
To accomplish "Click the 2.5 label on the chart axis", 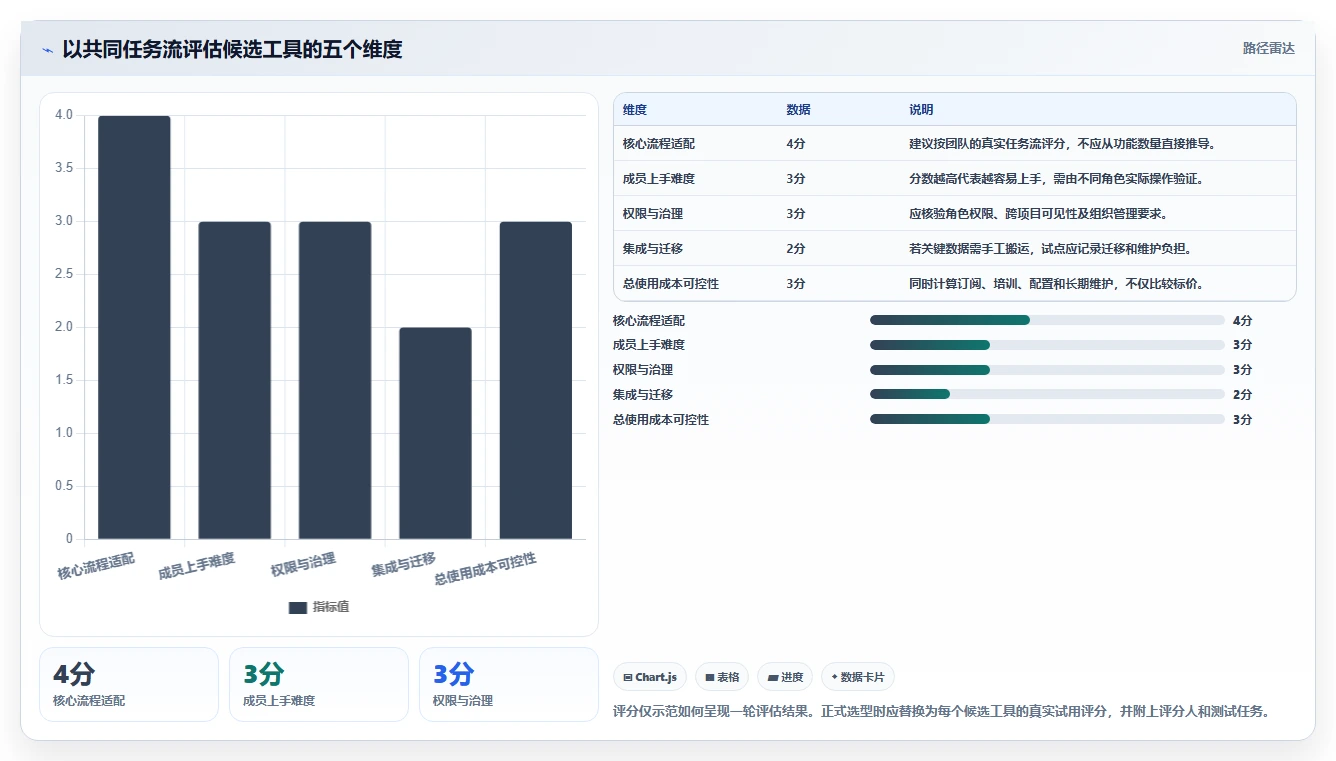I will click(64, 274).
